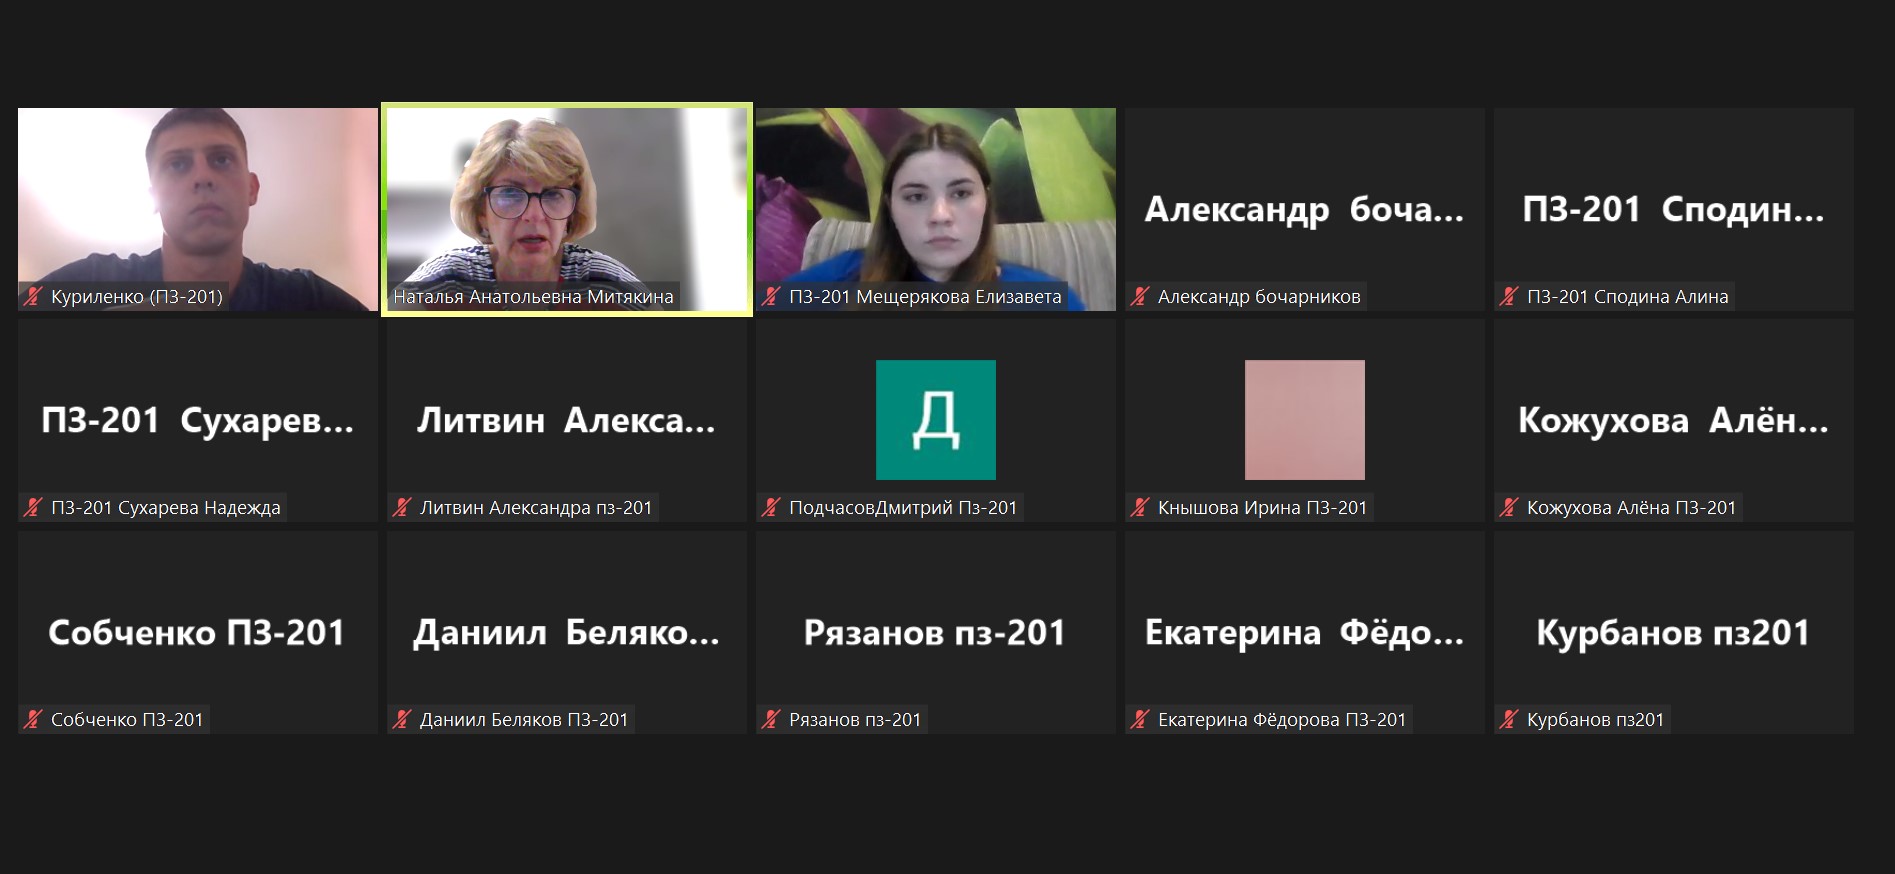This screenshot has height=874, width=1895.
Task: Click the large 'ПЗ-201 Сухарев...' tile name
Action: (197, 421)
